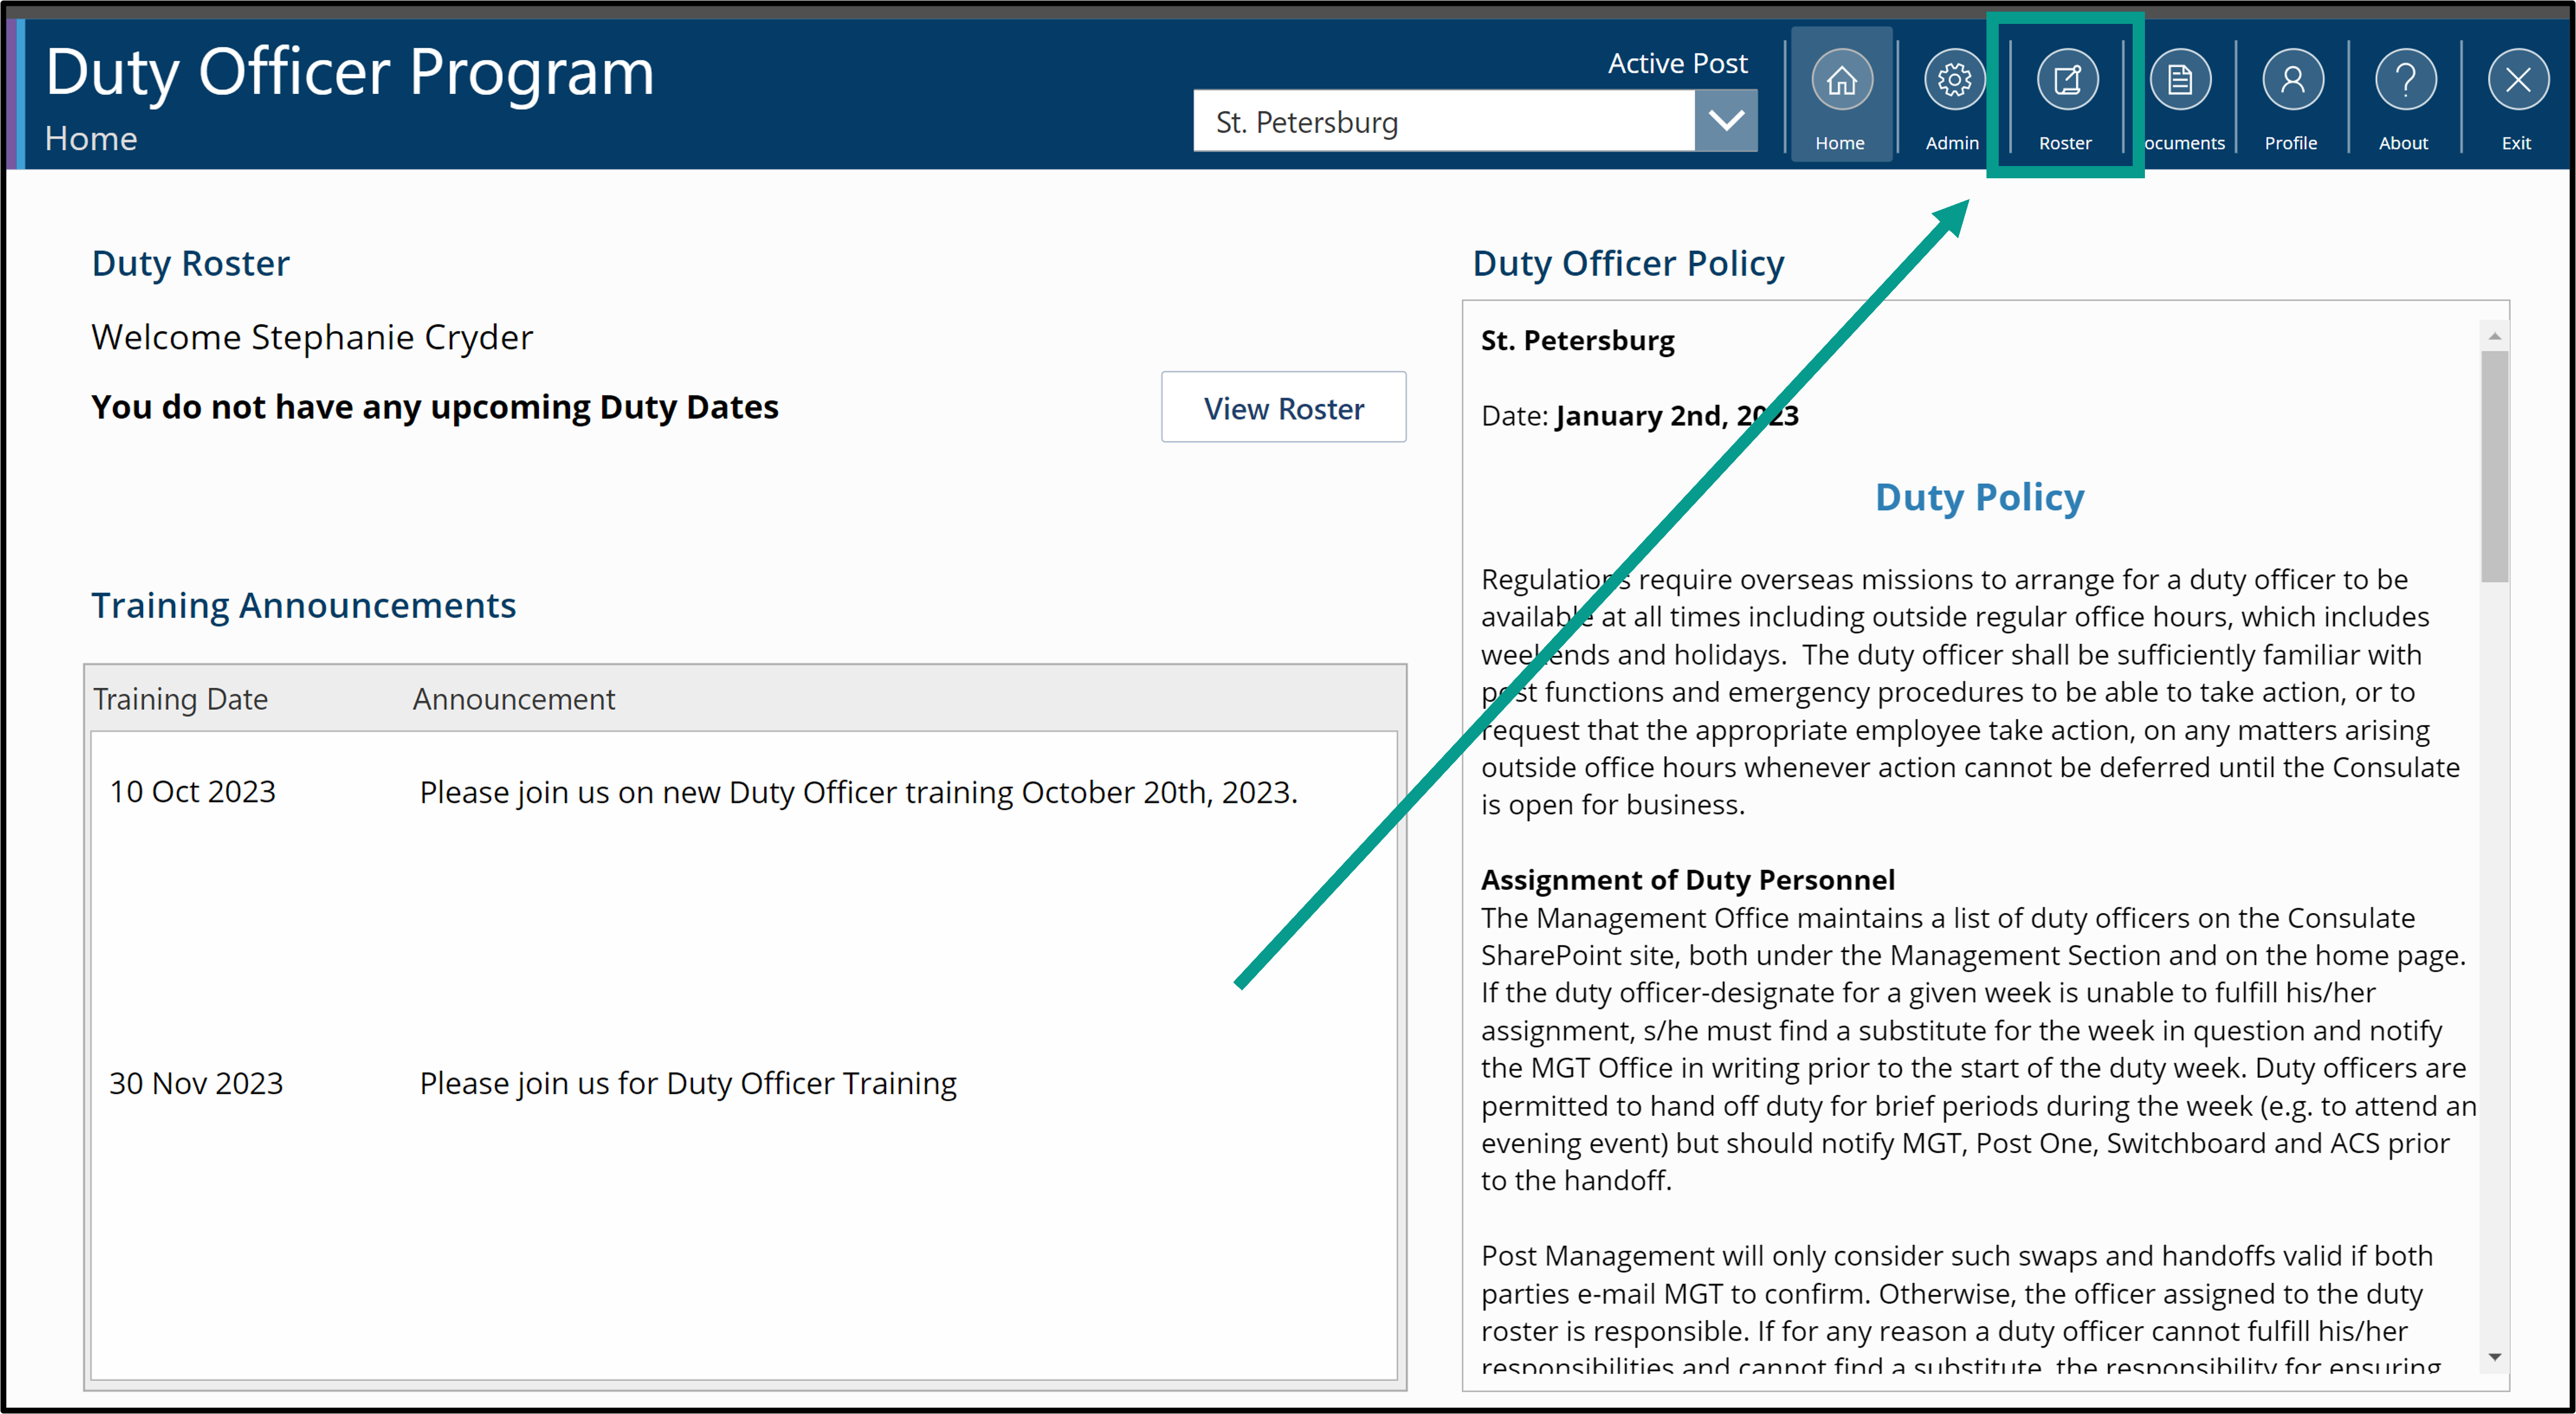Click the Training Date column header
The image size is (2576, 1414).
pos(181,699)
